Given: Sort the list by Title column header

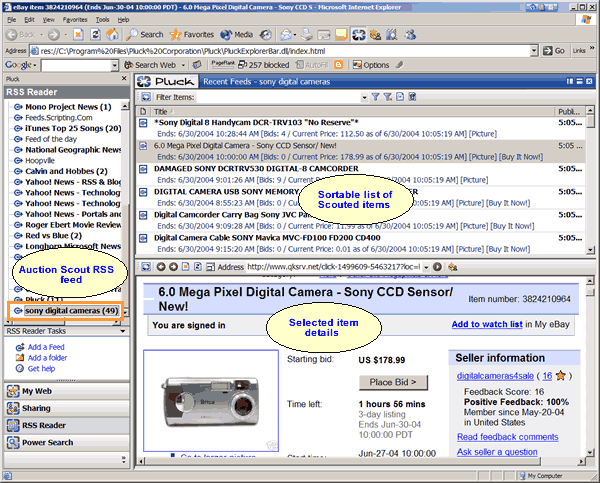Looking at the screenshot, I should point(352,111).
